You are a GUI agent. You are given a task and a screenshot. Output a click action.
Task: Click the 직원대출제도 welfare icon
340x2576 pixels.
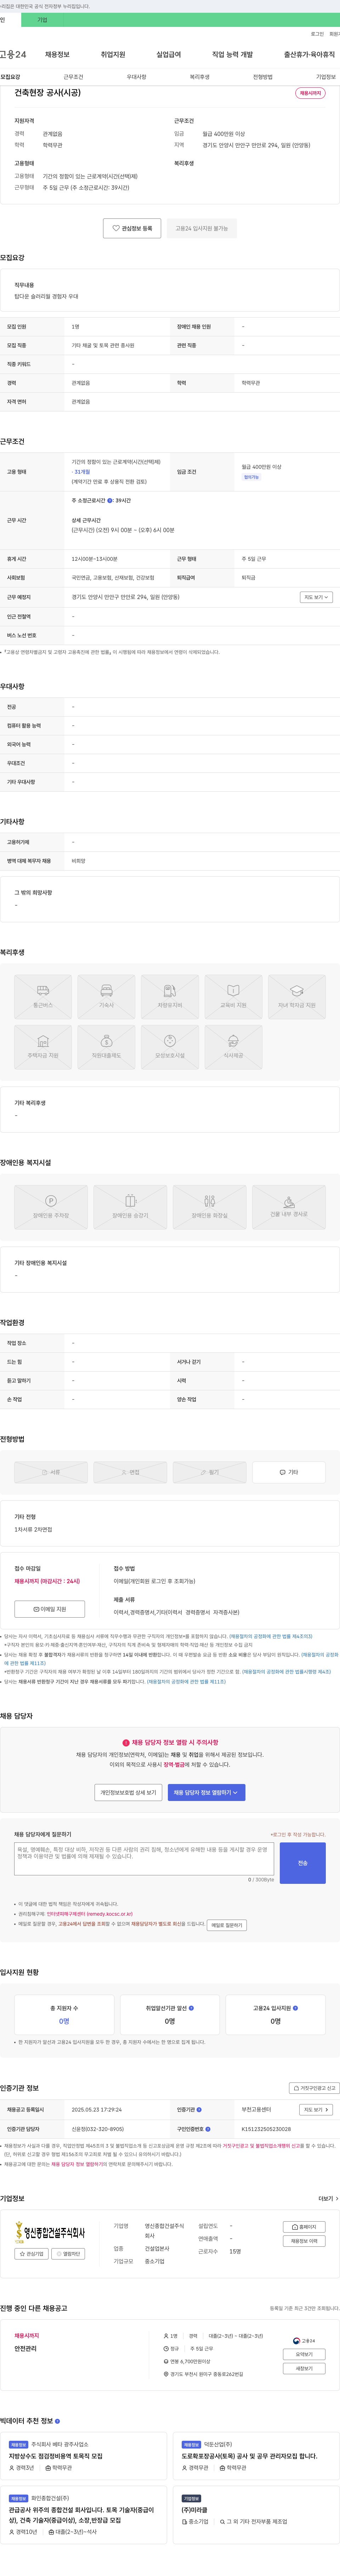click(106, 1047)
